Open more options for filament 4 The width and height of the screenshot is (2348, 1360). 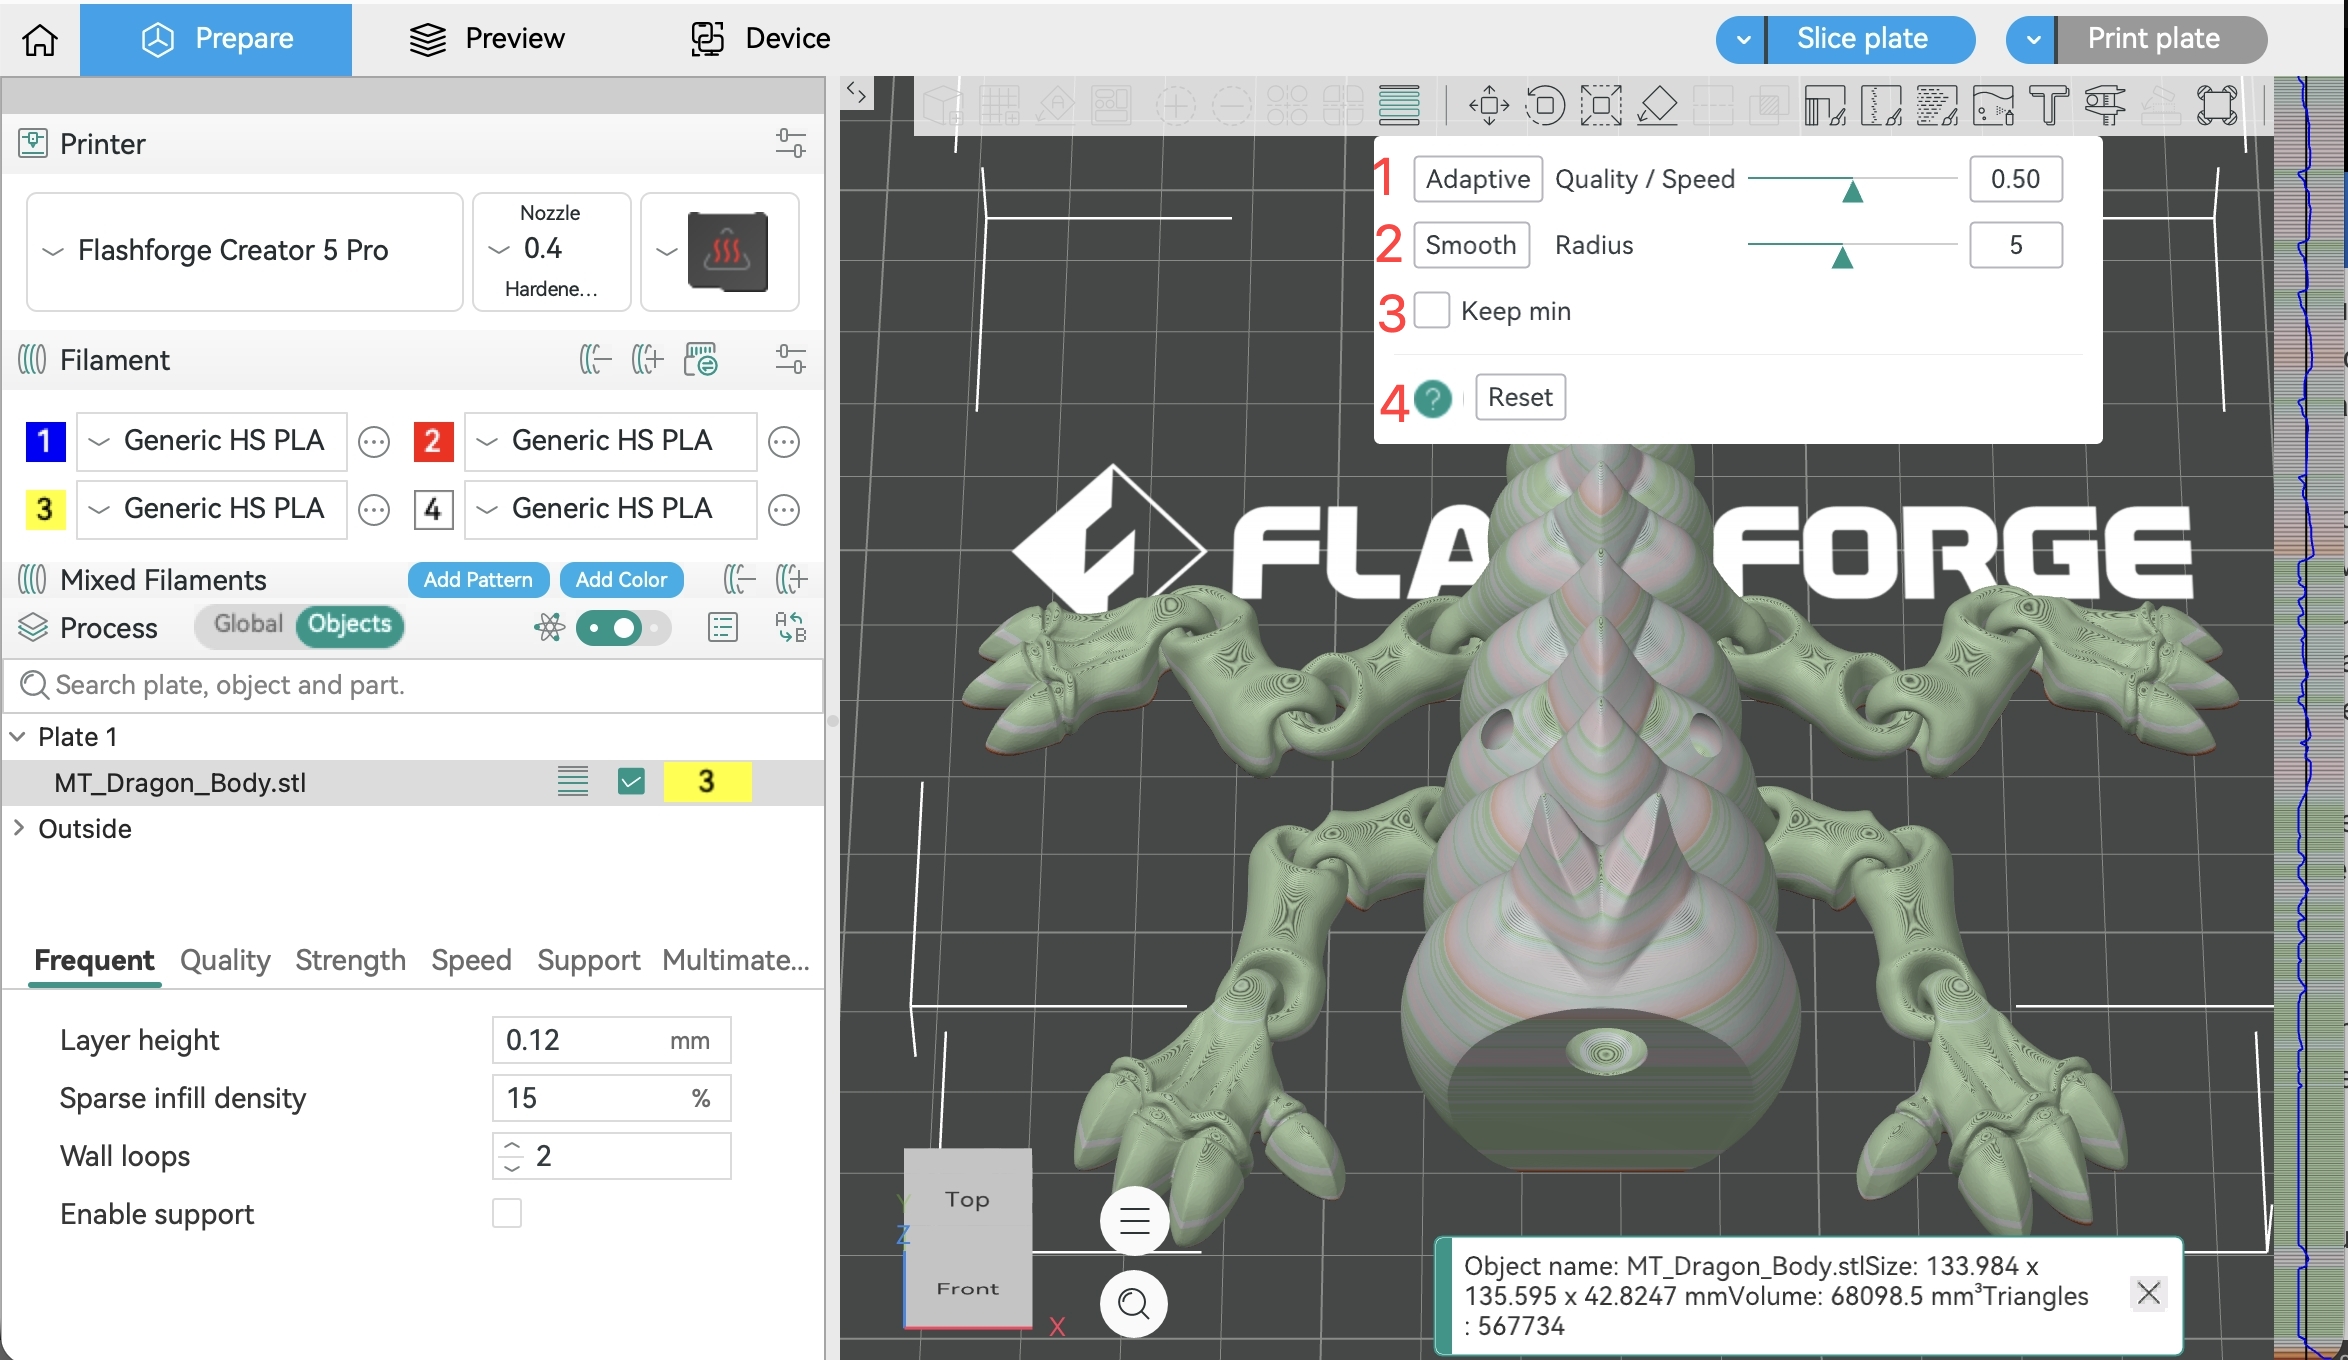[x=784, y=510]
